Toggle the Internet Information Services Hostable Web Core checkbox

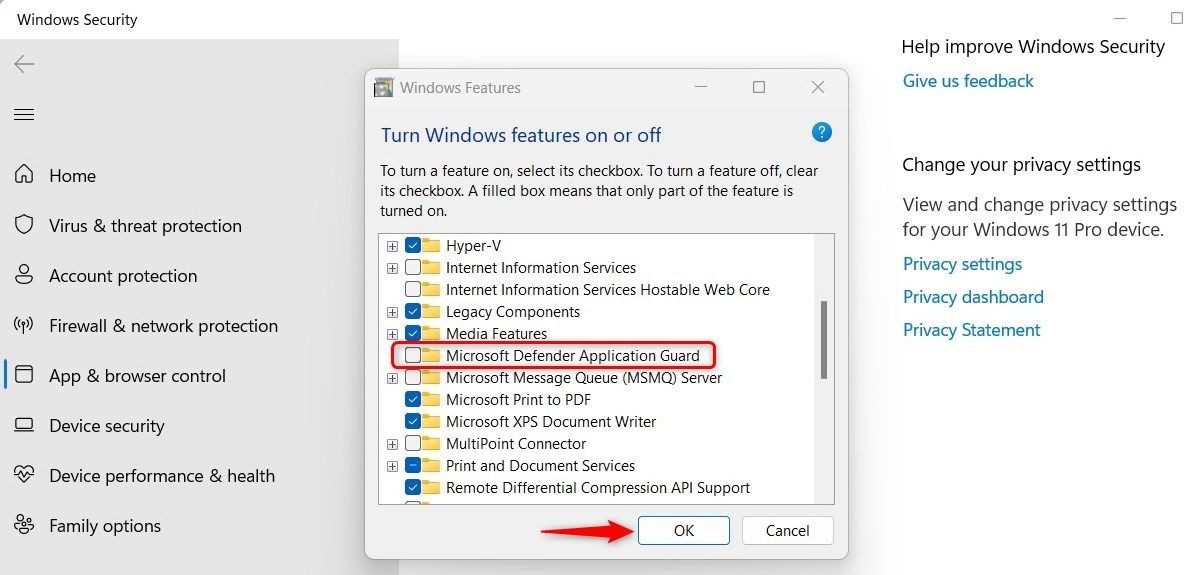pos(412,289)
